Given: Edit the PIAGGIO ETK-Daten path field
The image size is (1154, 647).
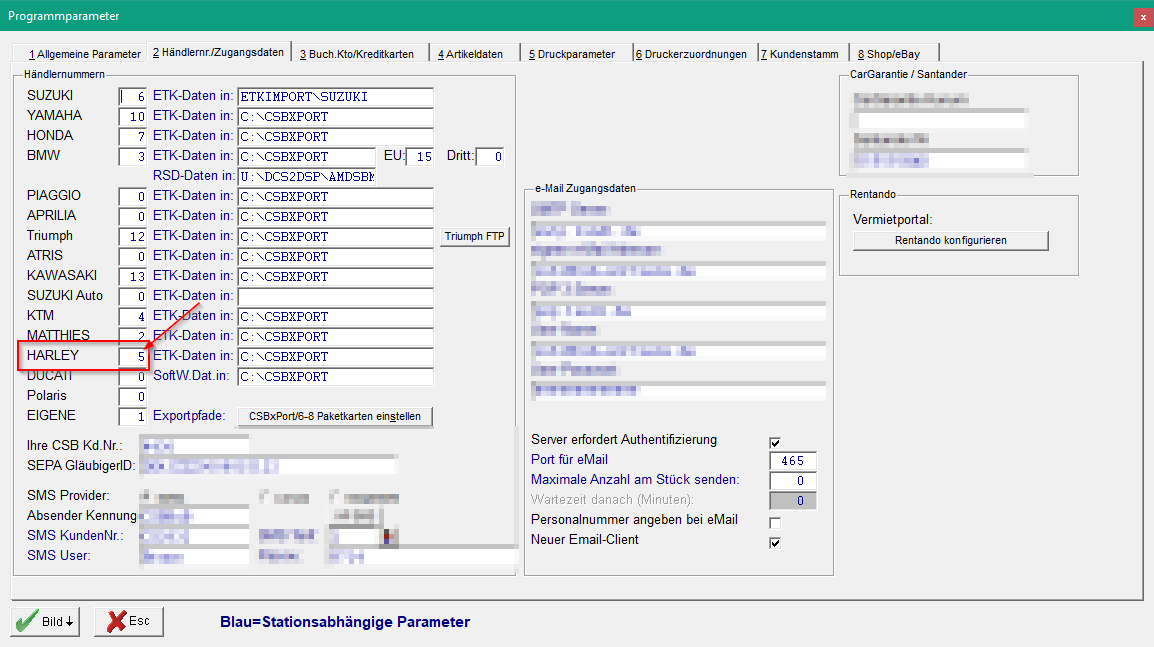Looking at the screenshot, I should pyautogui.click(x=336, y=197).
